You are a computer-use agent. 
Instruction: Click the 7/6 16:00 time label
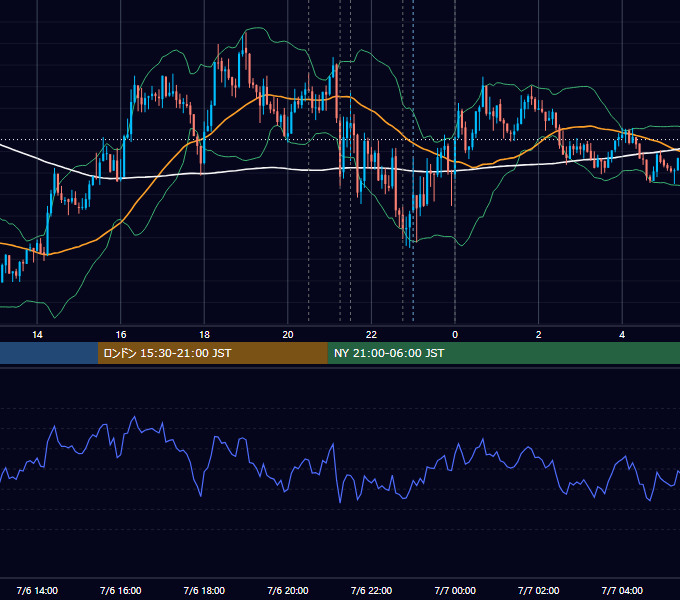121,590
